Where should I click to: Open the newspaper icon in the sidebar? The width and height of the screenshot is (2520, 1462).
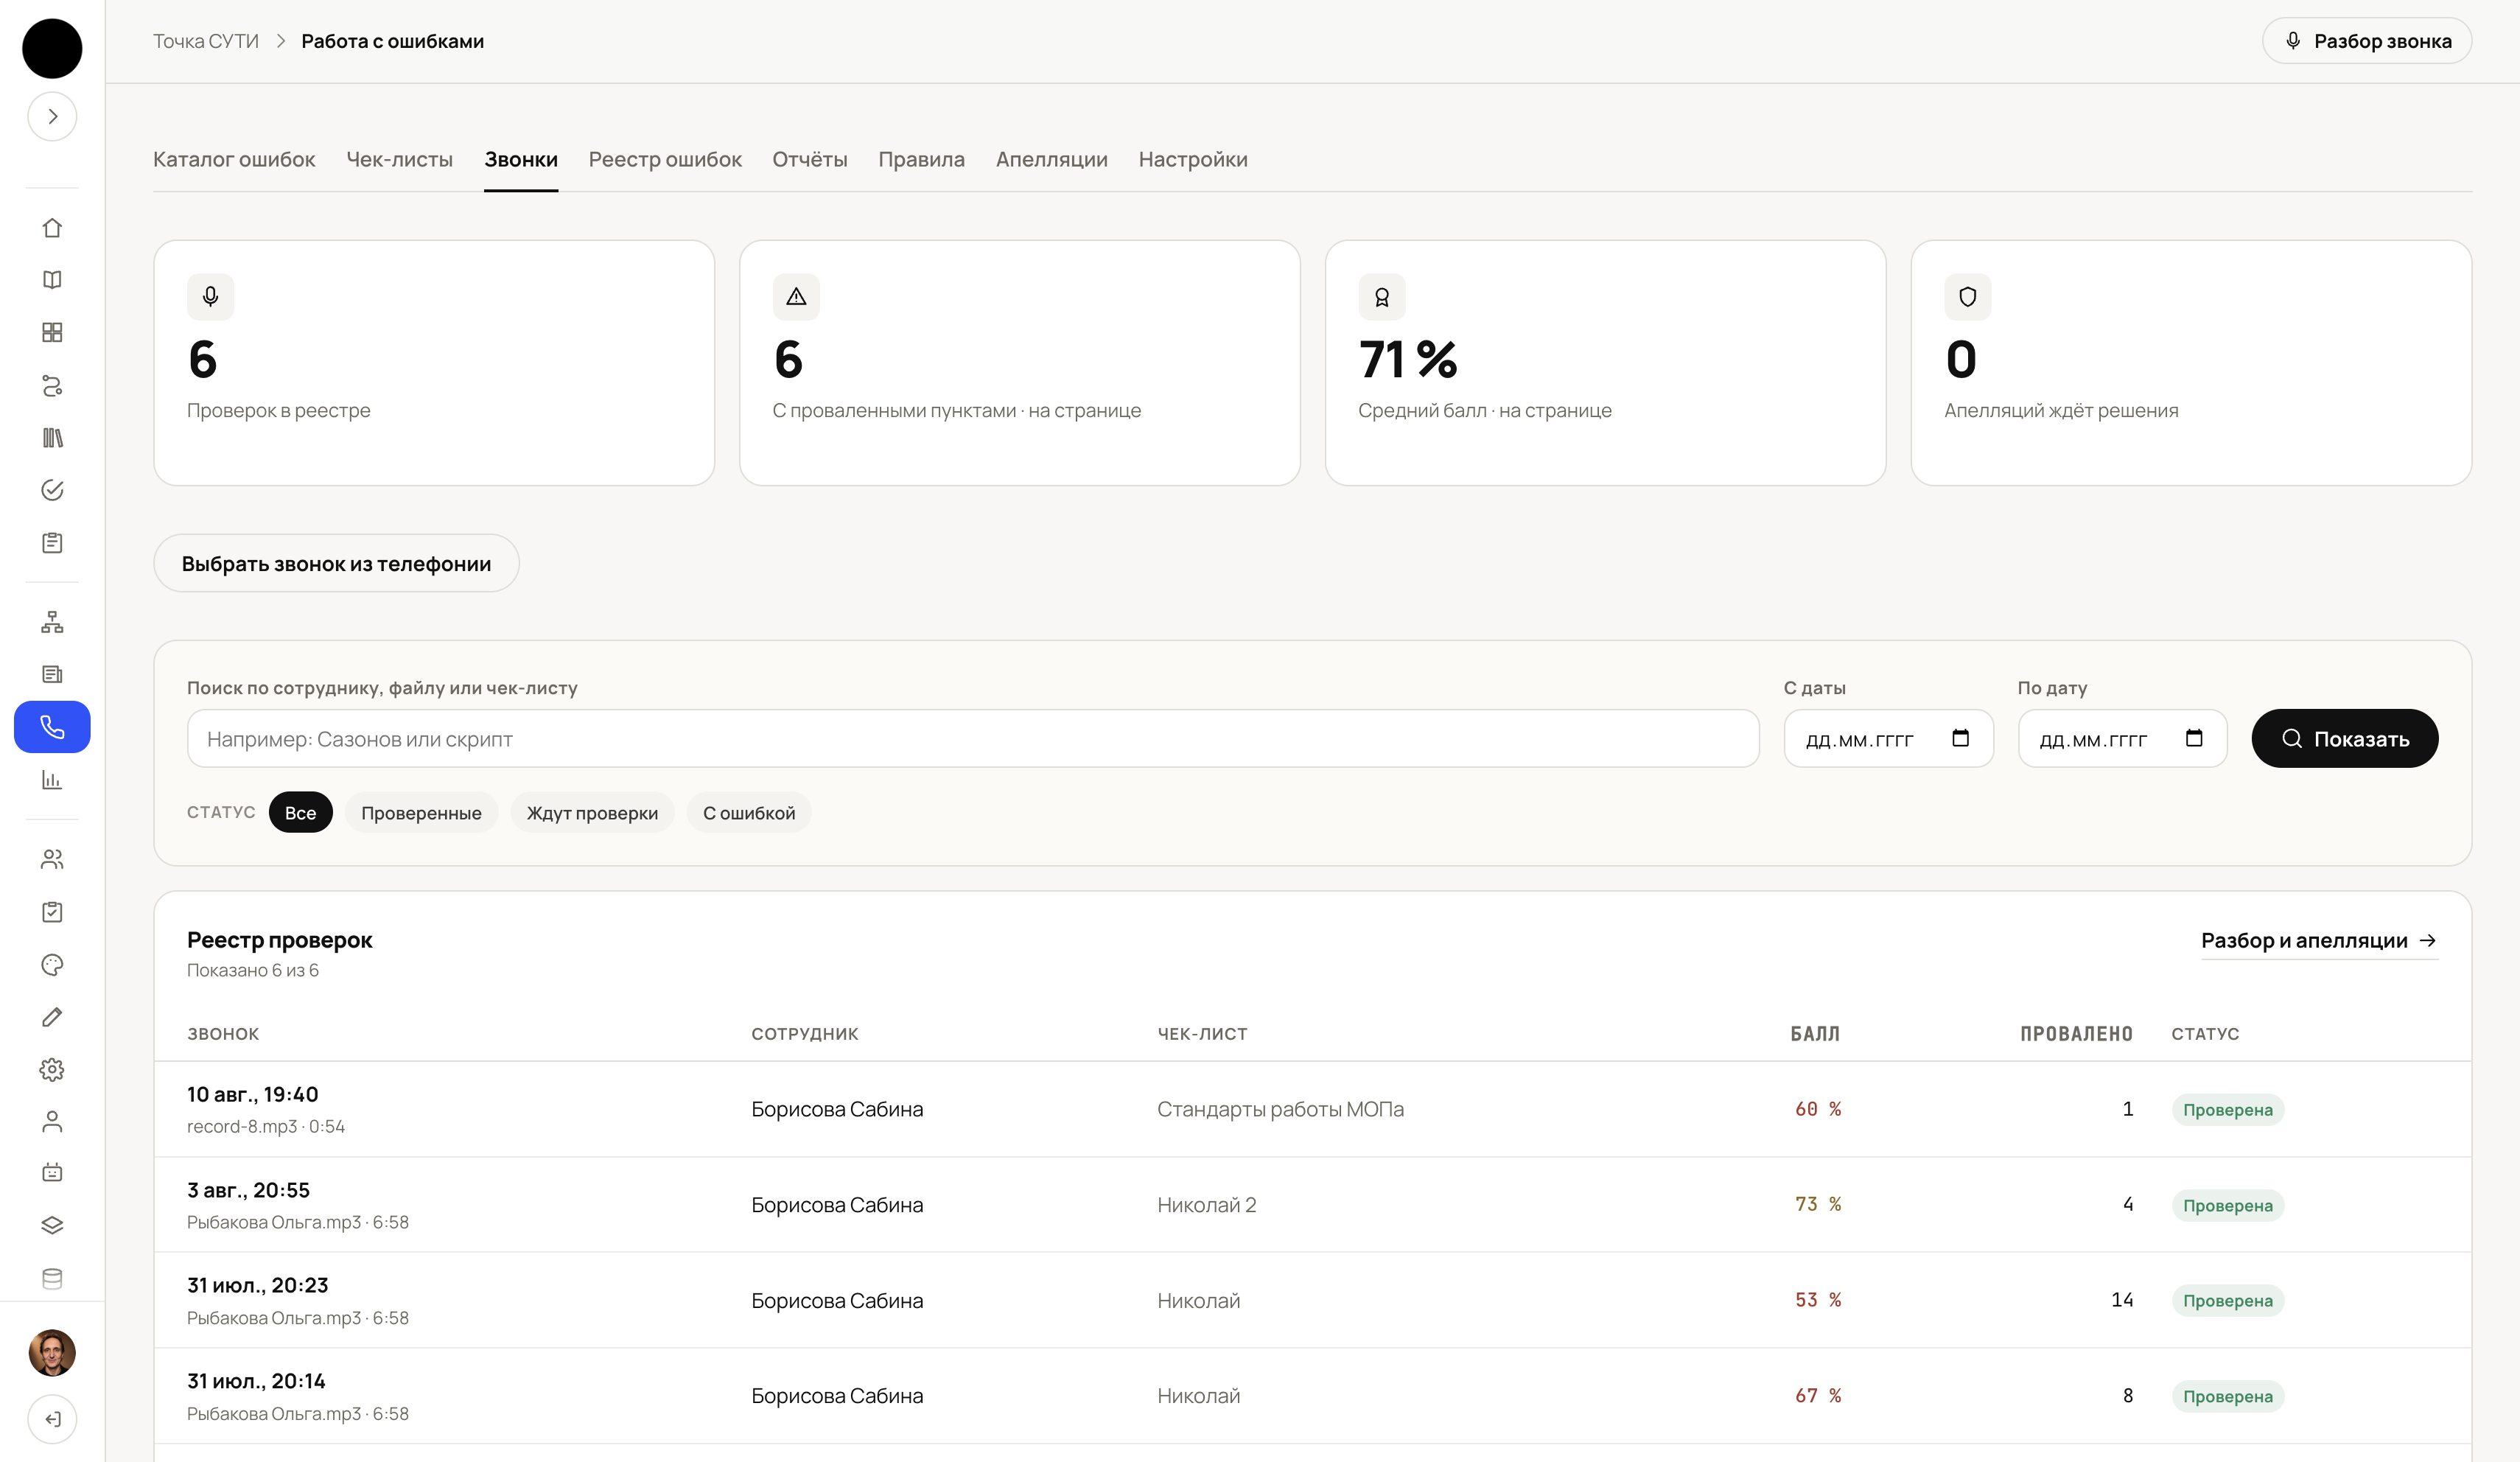click(x=52, y=674)
